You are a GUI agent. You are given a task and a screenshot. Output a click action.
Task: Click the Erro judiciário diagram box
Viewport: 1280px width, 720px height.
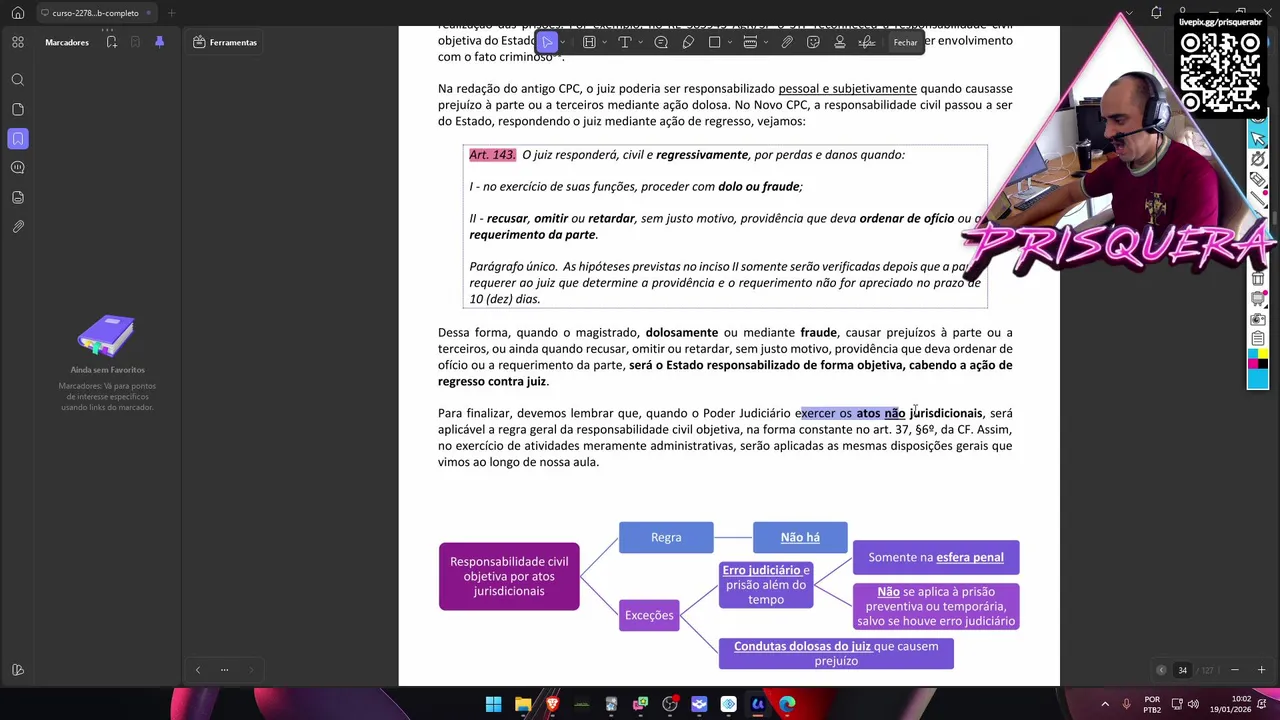766,585
